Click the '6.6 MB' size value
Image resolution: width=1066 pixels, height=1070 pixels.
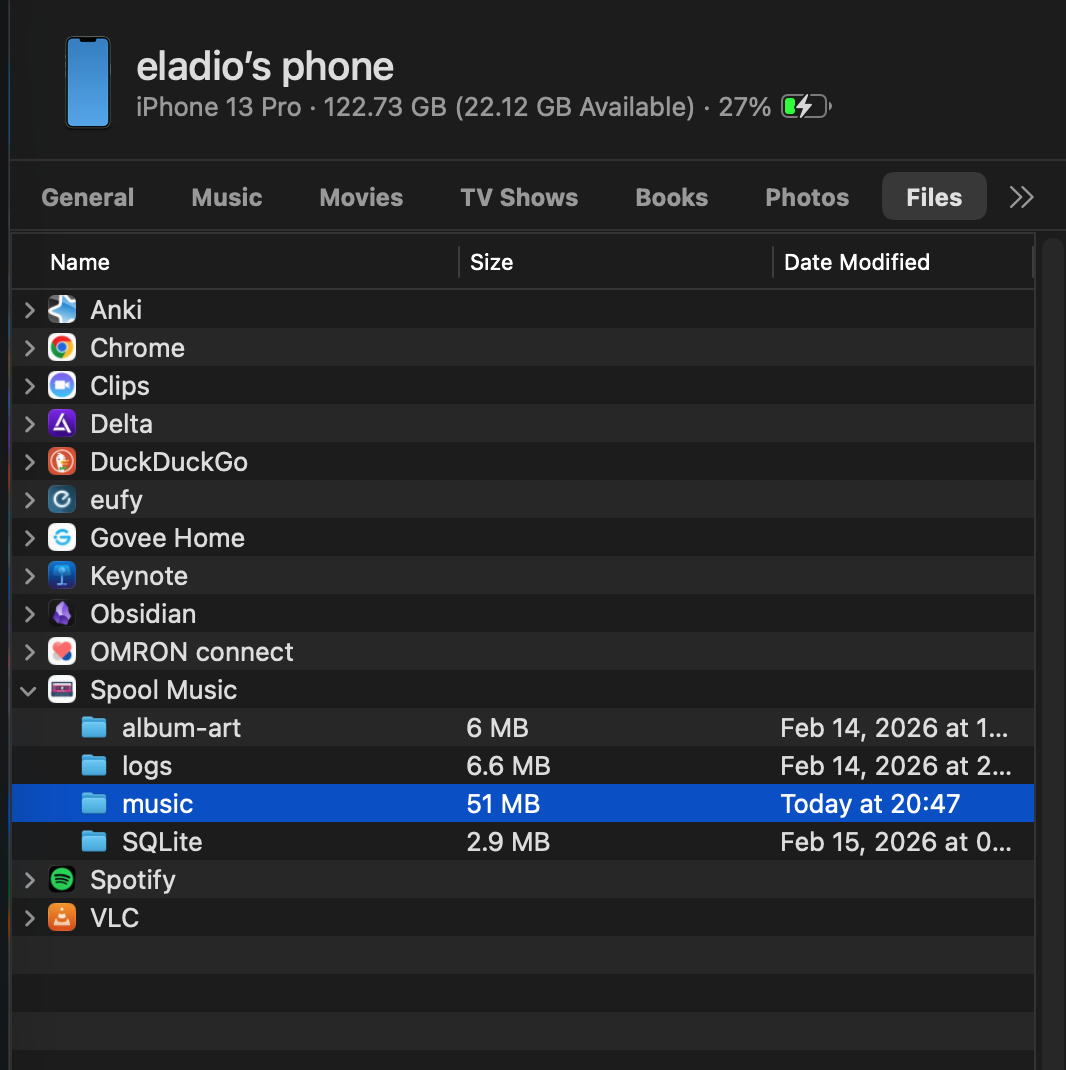pyautogui.click(x=508, y=766)
